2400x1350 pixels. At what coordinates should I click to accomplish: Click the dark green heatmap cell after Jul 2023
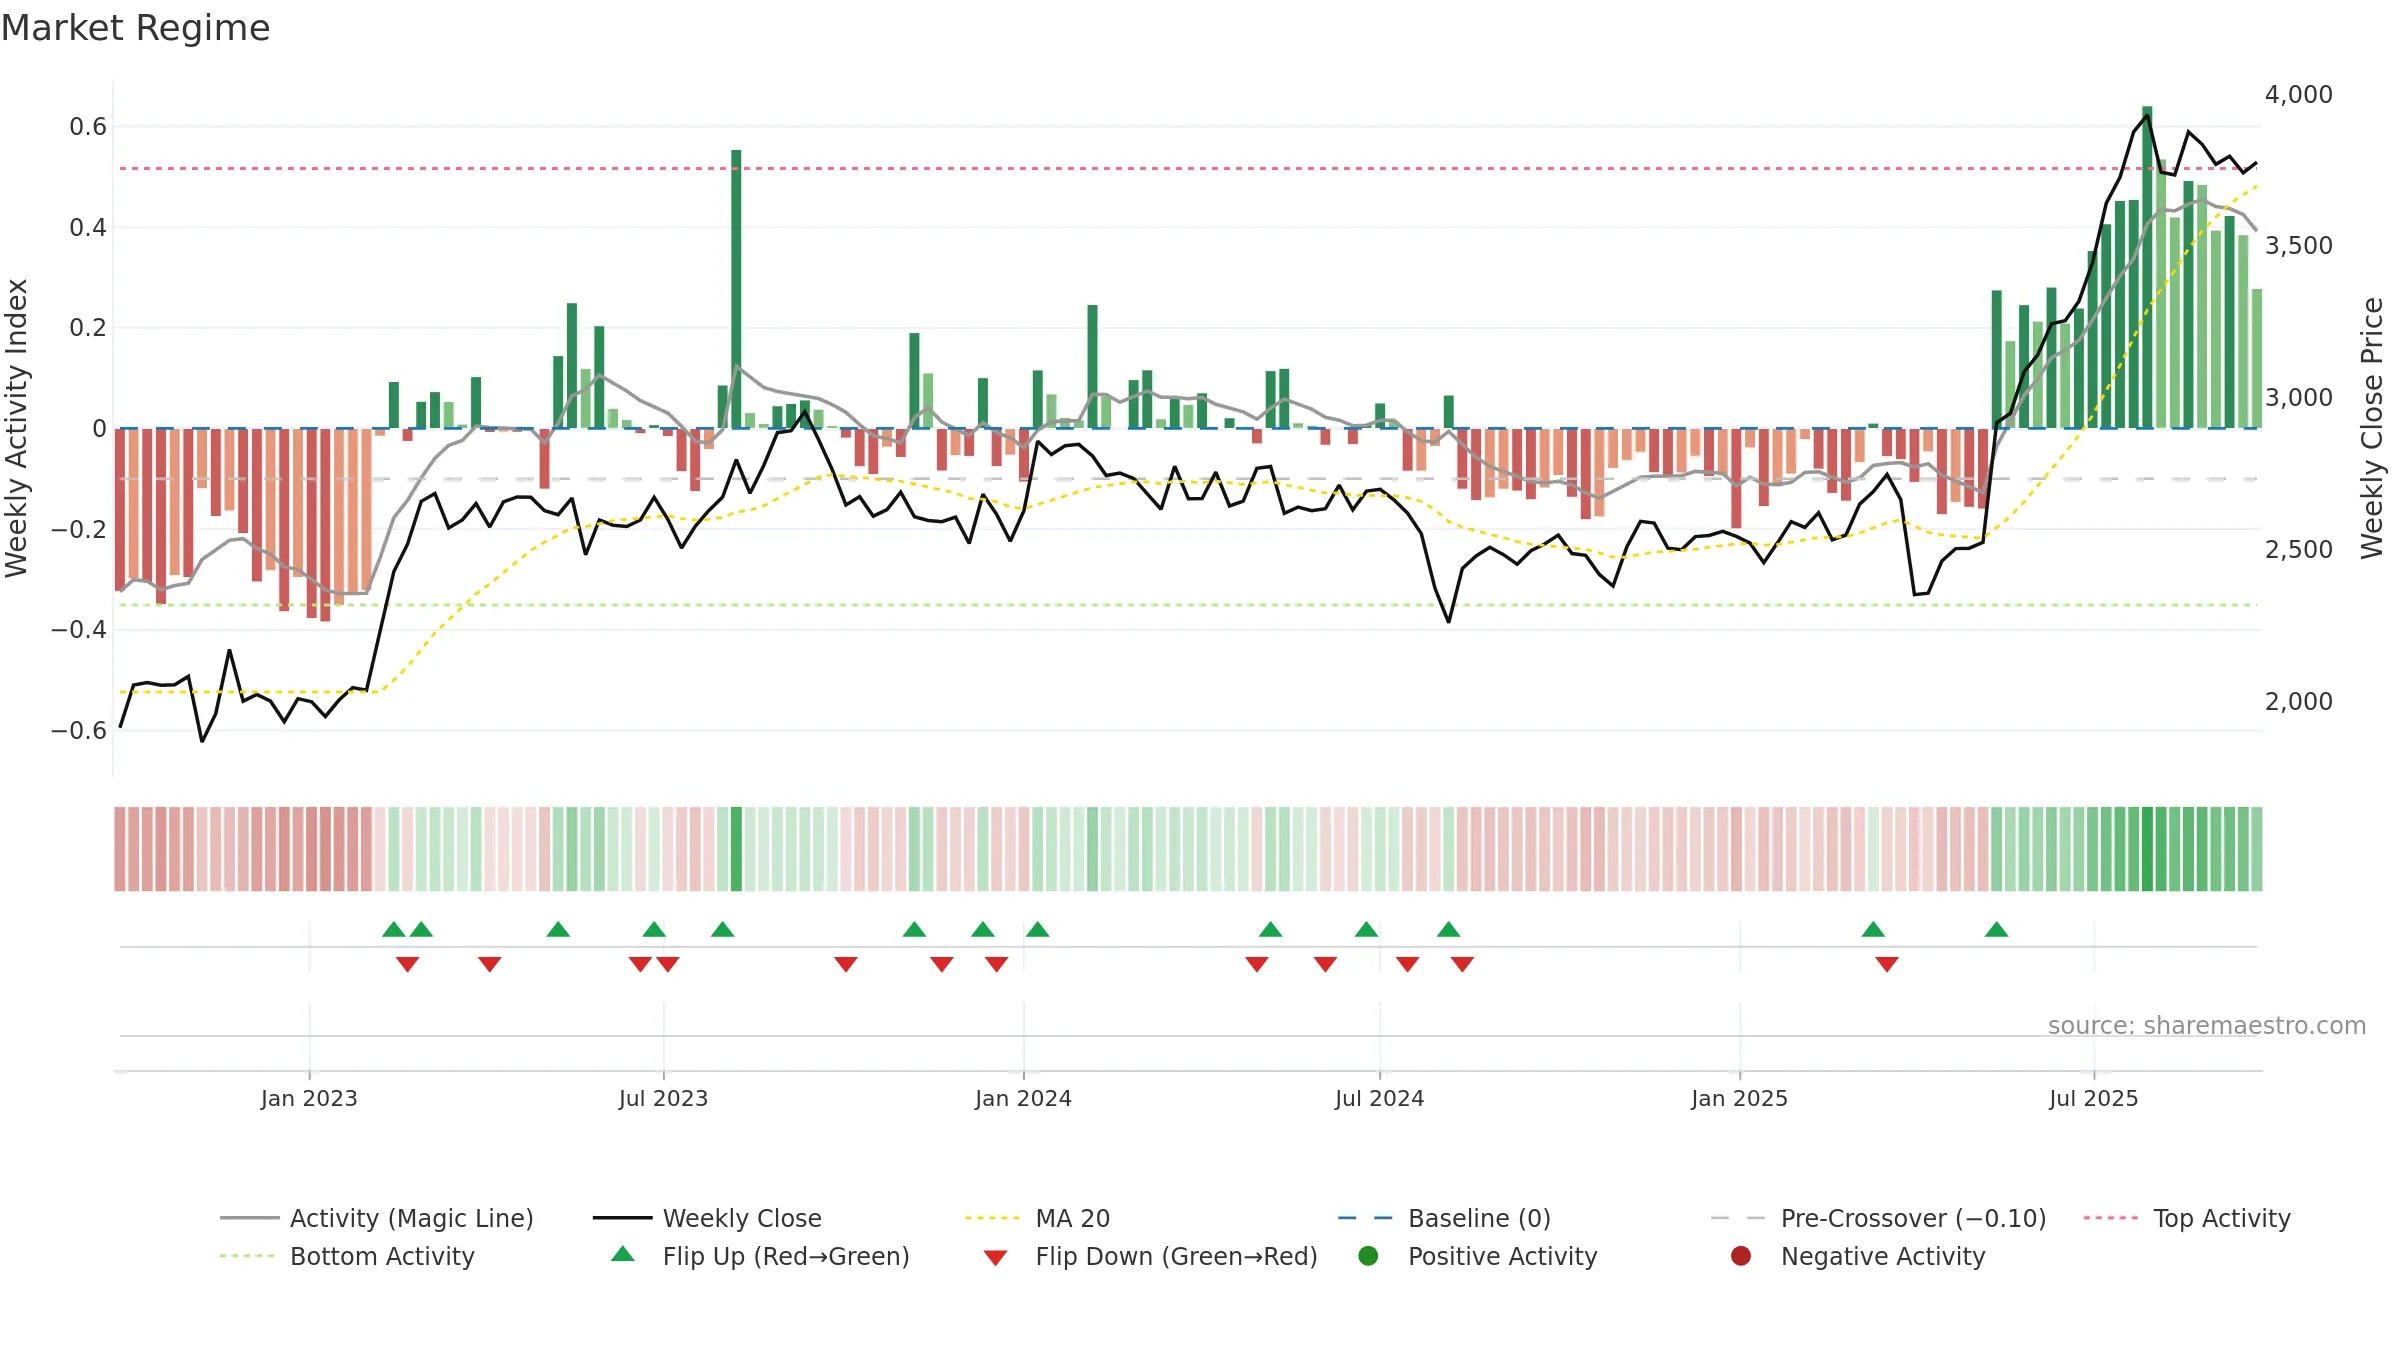pos(736,849)
